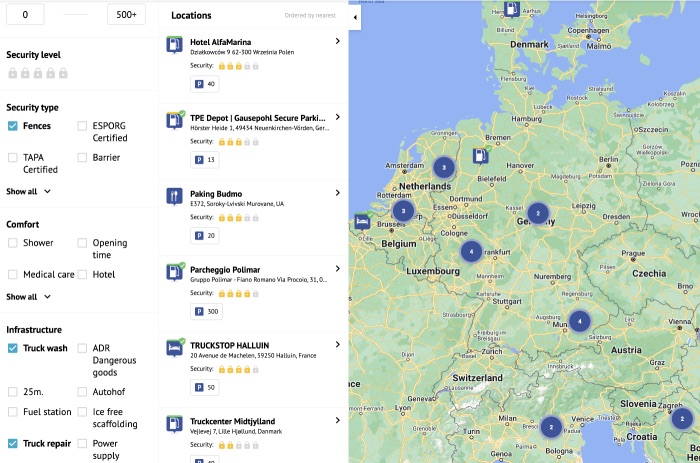Select the first security level lock icon
The height and width of the screenshot is (463, 700).
[x=12, y=73]
